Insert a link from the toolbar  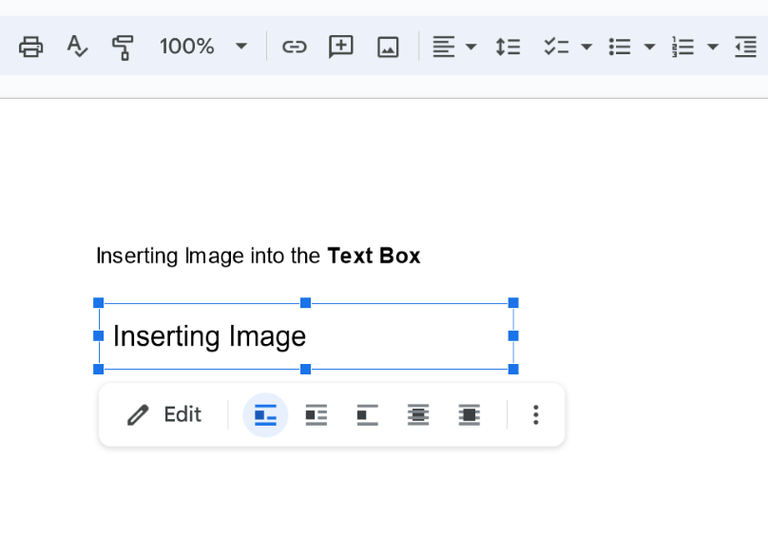[x=294, y=46]
